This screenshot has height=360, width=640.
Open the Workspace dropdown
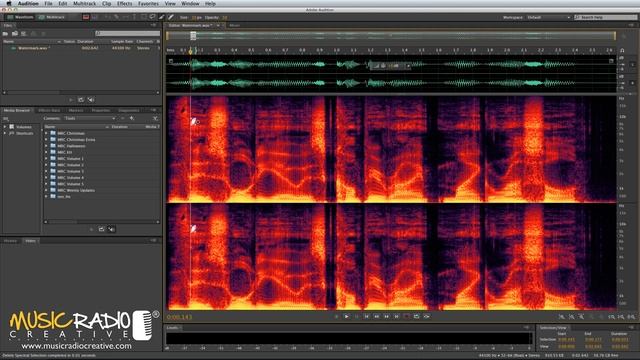[549, 18]
